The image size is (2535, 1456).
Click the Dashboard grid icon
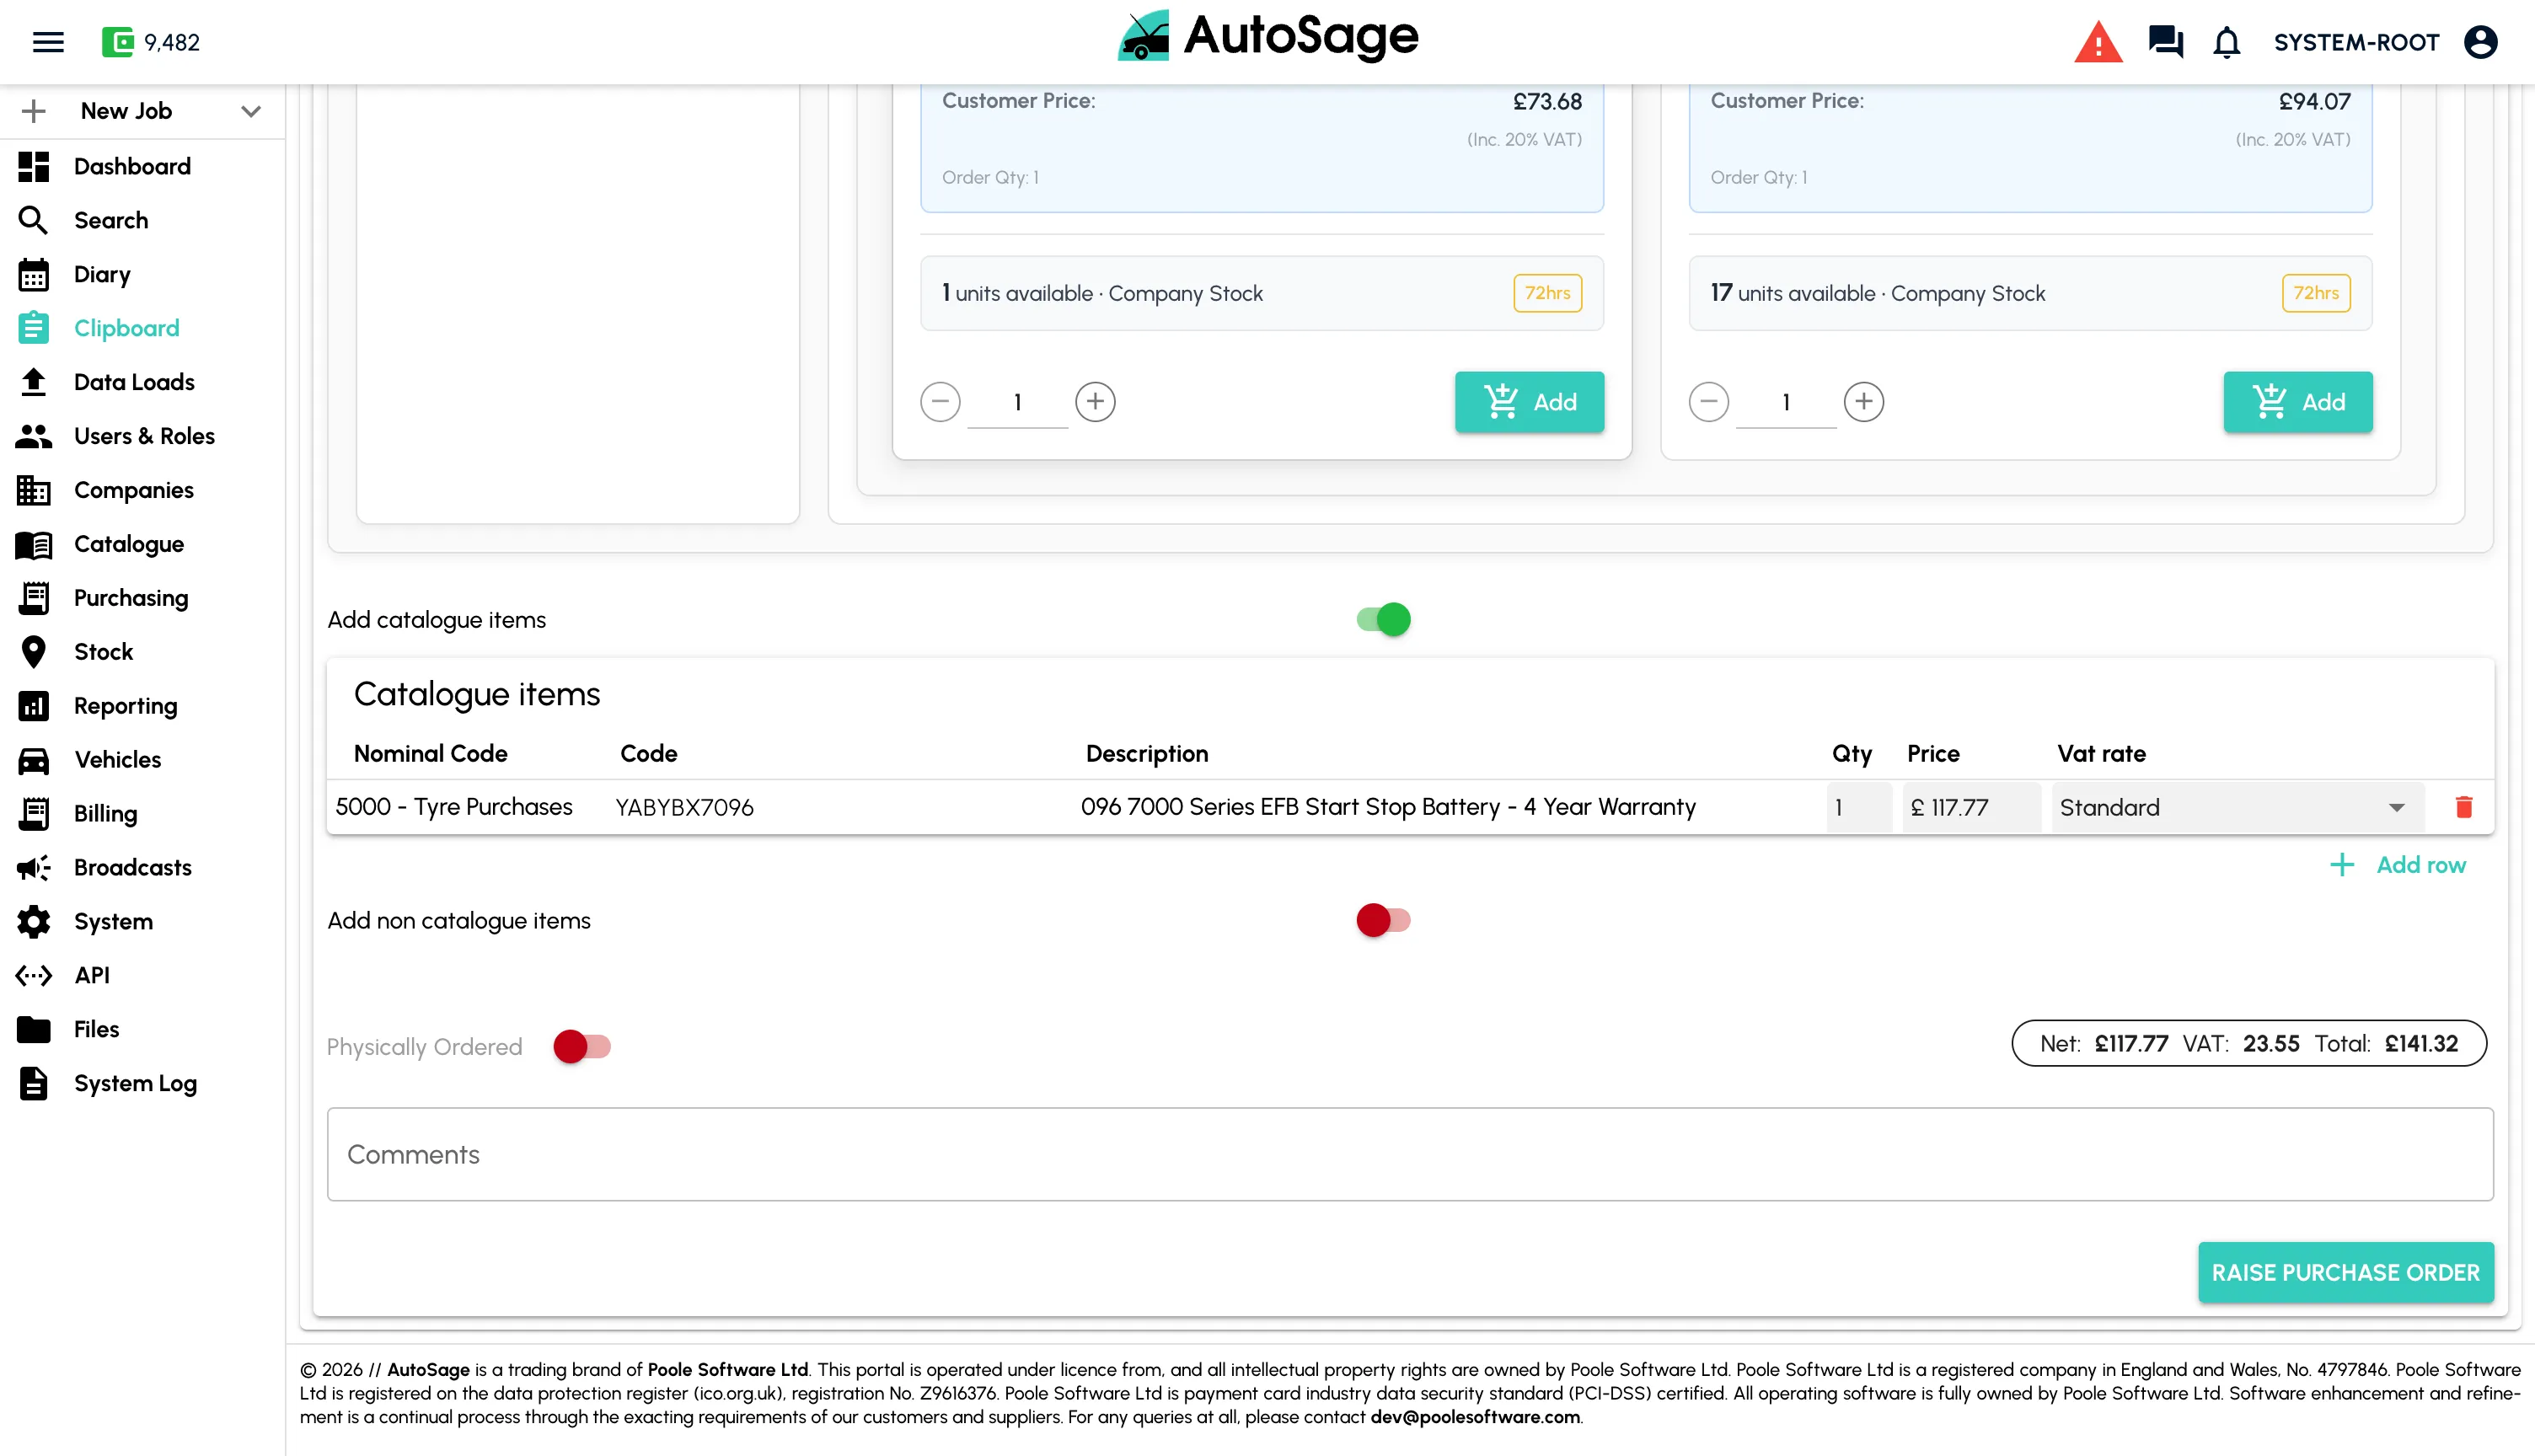33,166
